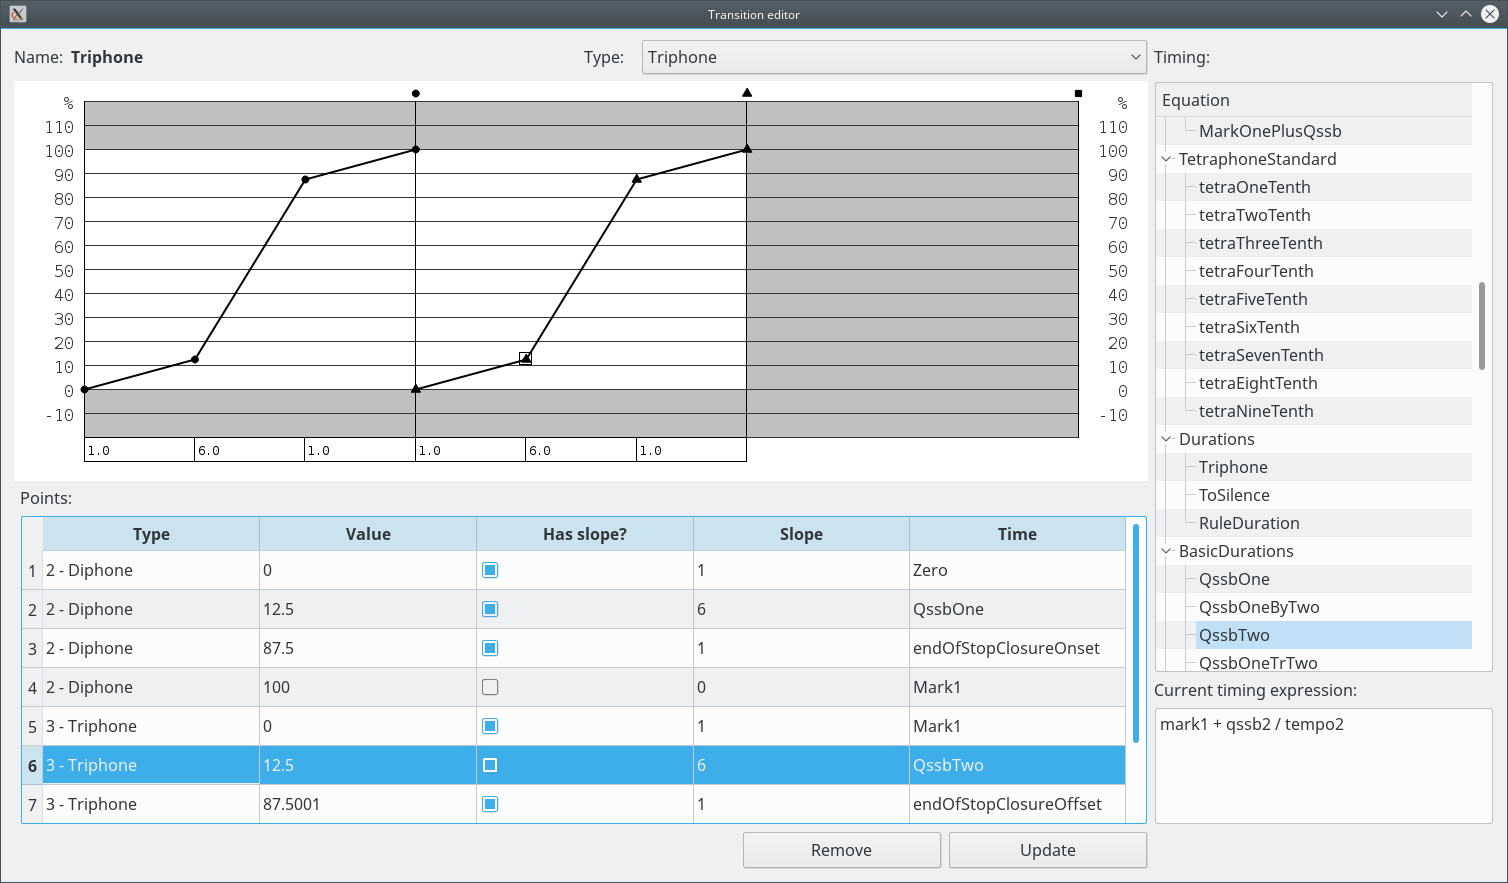Click the equation tree vertical scrollbar
Viewport: 1508px width, 883px height.
(x=1482, y=326)
